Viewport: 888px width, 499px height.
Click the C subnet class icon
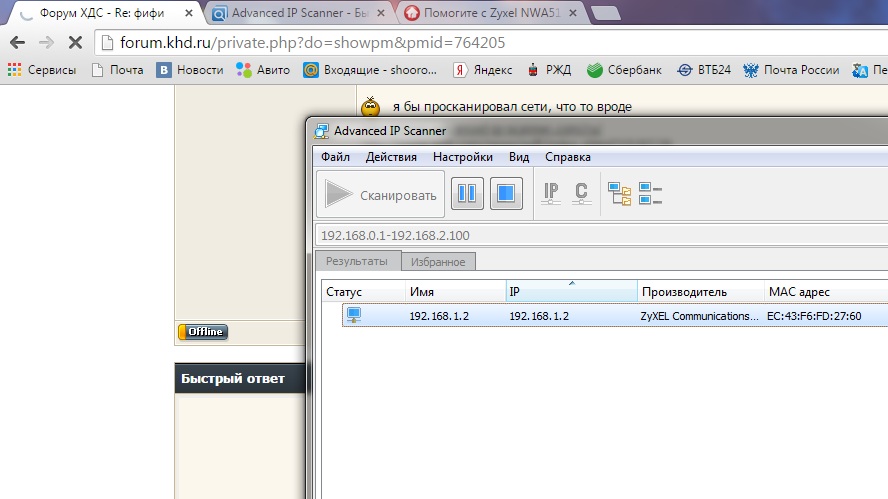pos(581,194)
